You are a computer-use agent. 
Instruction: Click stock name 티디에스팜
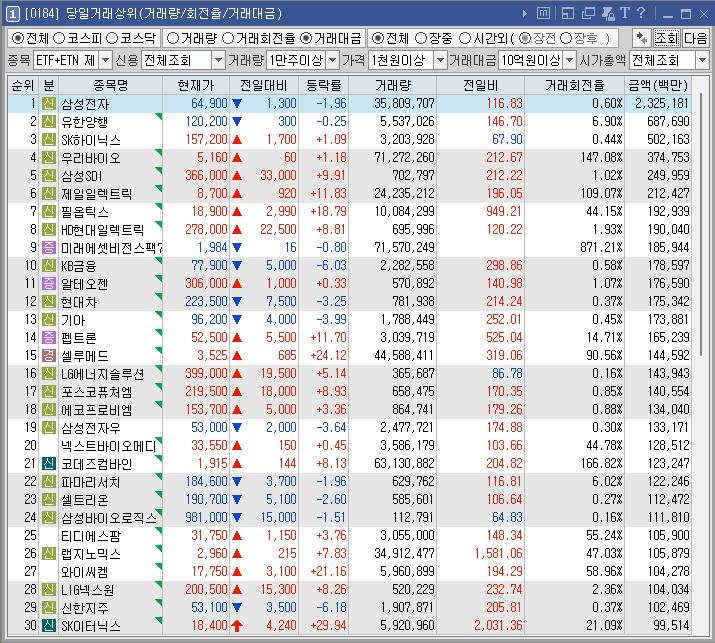(91, 536)
